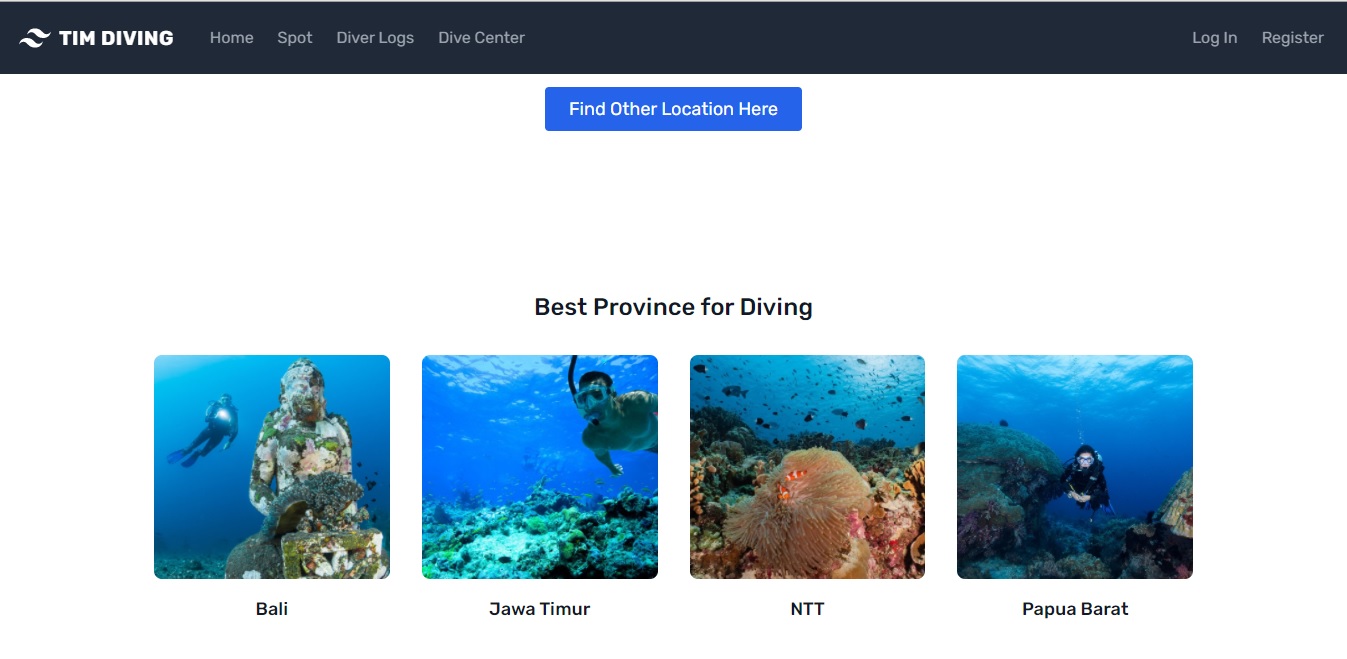Select the Jawa Timur province label
The image size is (1347, 659).
click(x=540, y=609)
